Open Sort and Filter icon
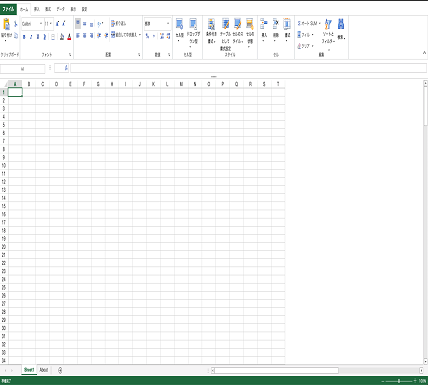The height and width of the screenshot is (385, 428). click(328, 24)
